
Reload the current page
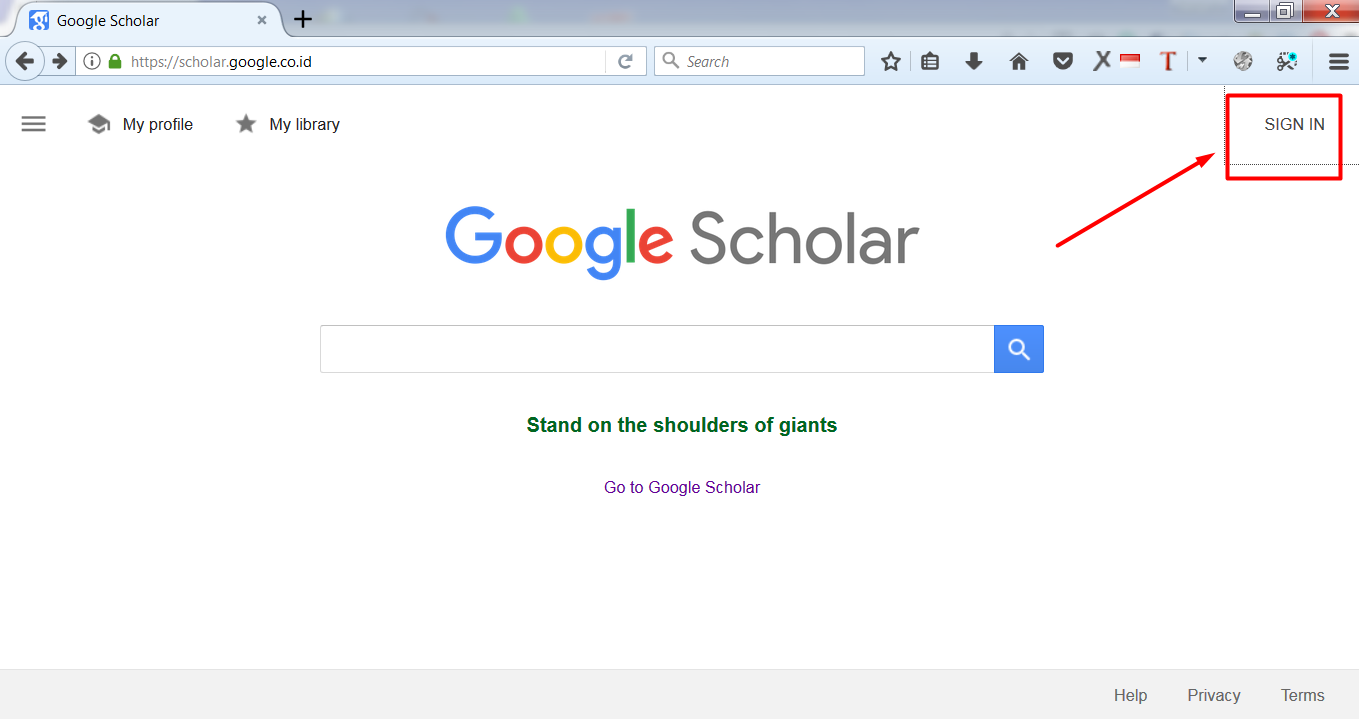625,62
